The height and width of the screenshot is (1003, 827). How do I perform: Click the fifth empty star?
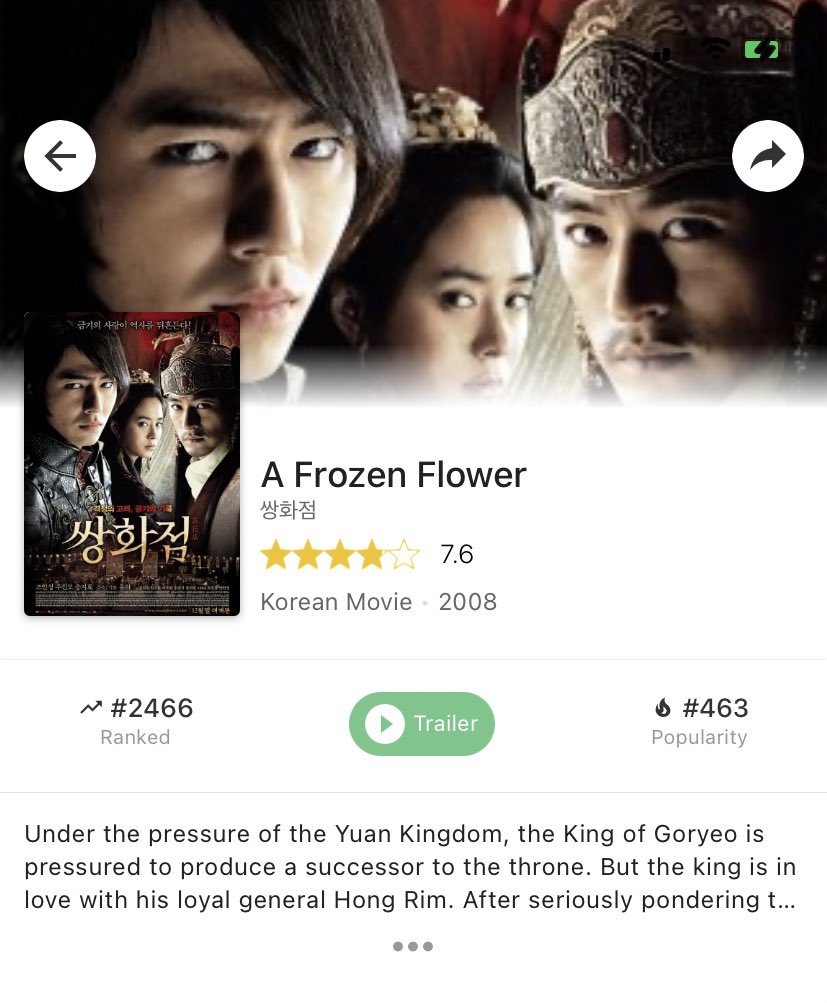404,555
